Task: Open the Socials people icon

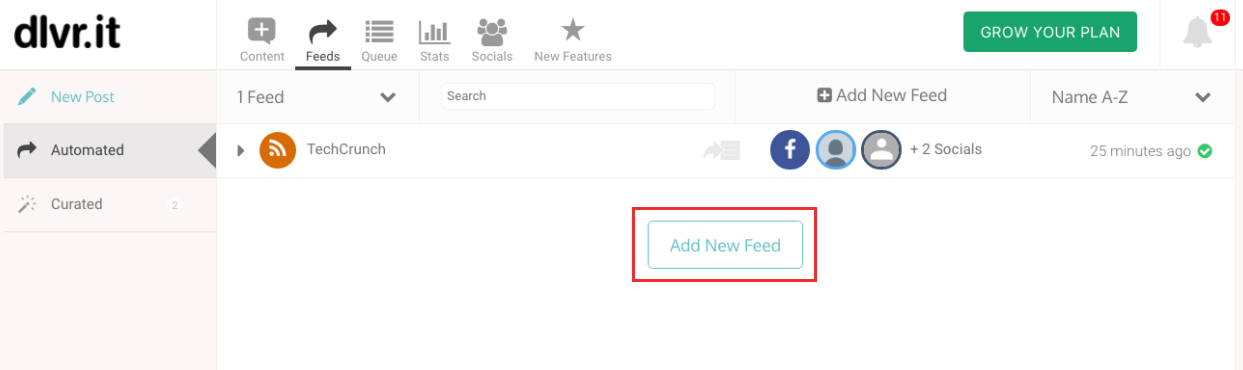Action: coord(492,31)
